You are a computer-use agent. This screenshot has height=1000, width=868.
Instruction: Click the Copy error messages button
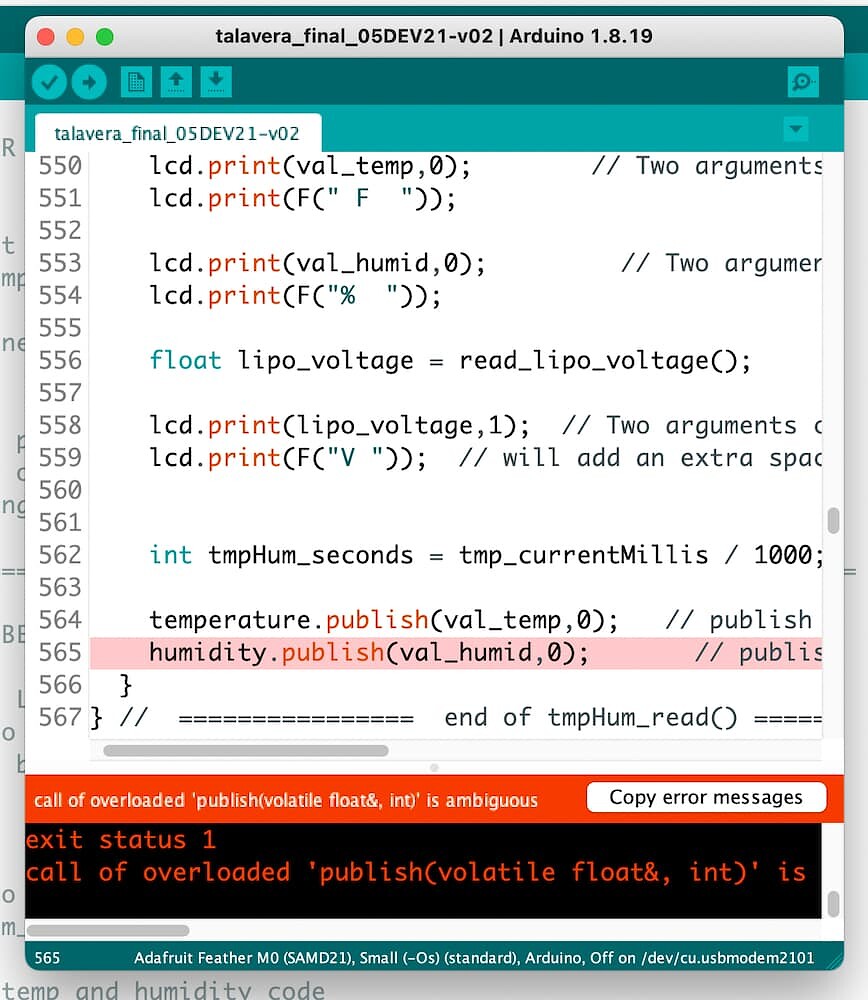pos(706,797)
